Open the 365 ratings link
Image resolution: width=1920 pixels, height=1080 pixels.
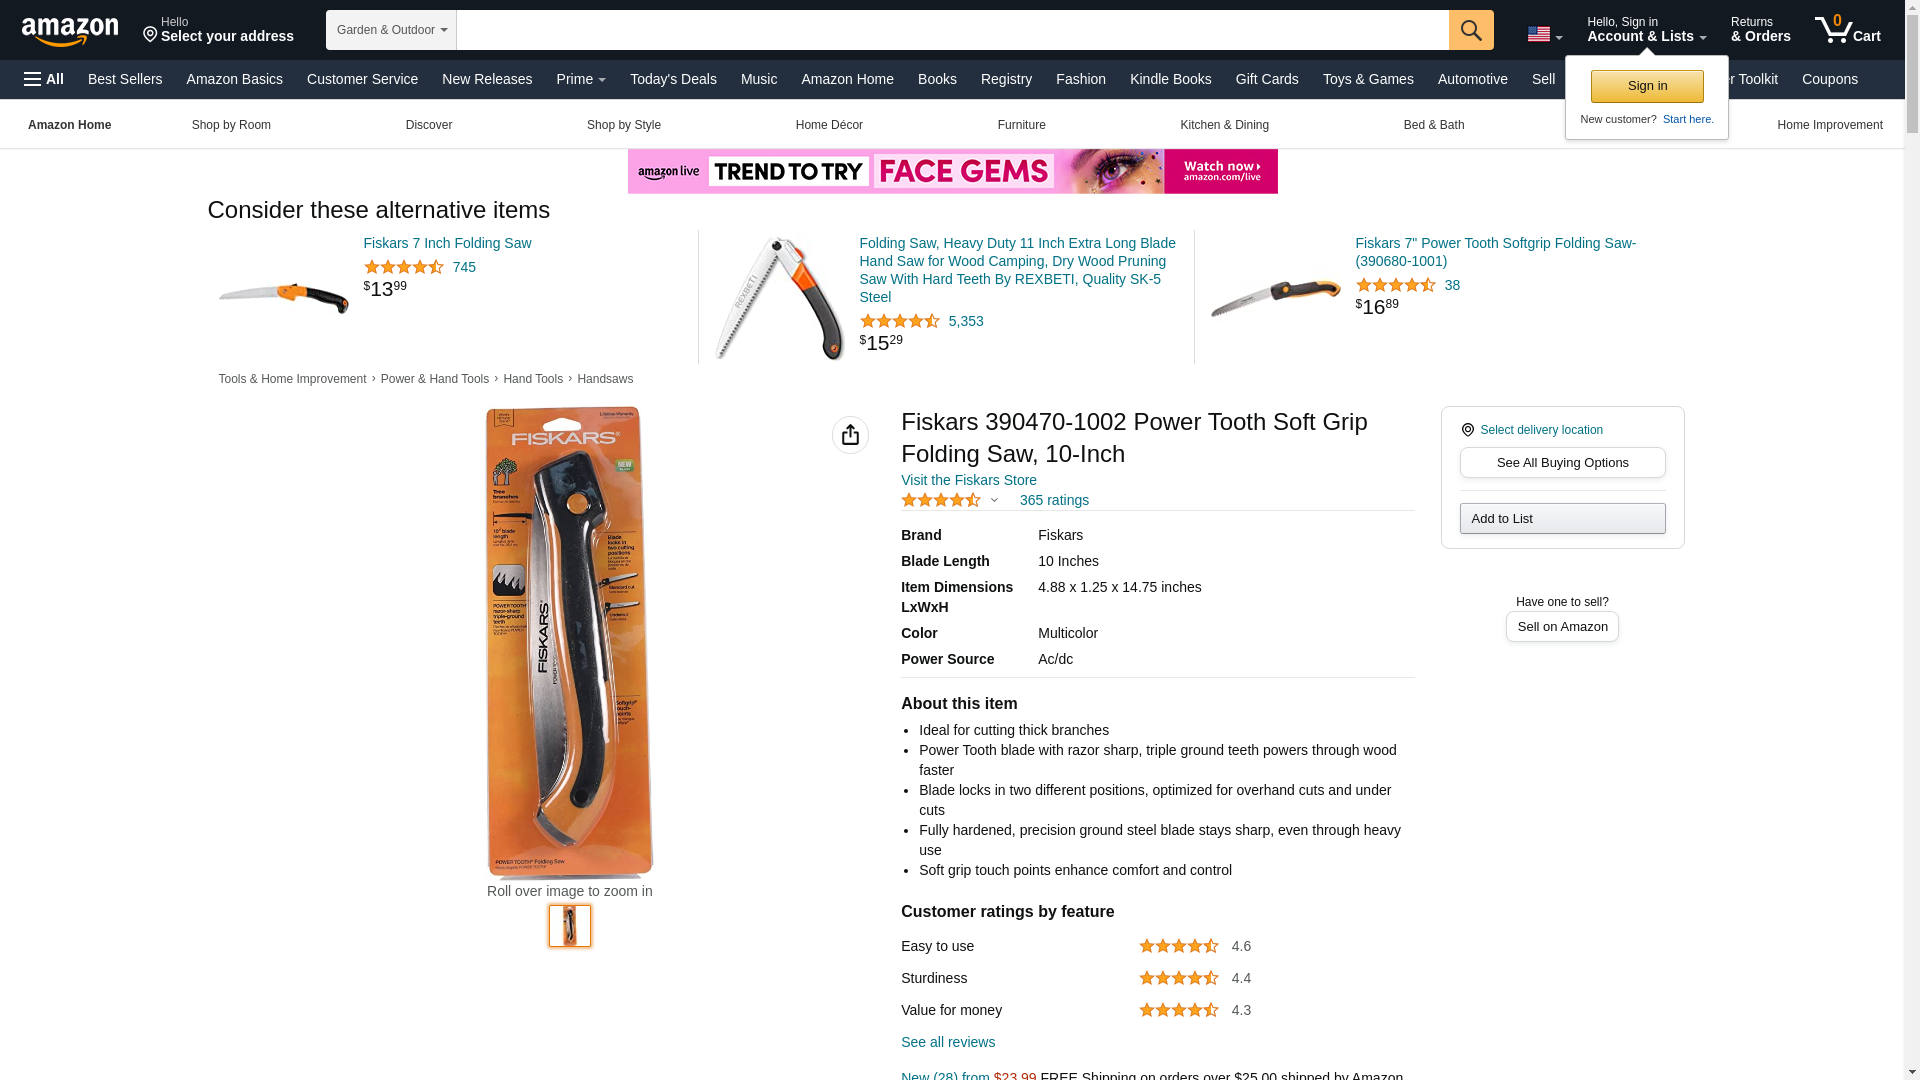point(1054,500)
